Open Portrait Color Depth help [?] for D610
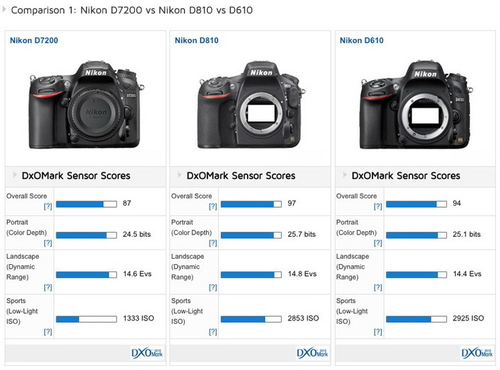The image size is (500, 370). click(x=378, y=243)
